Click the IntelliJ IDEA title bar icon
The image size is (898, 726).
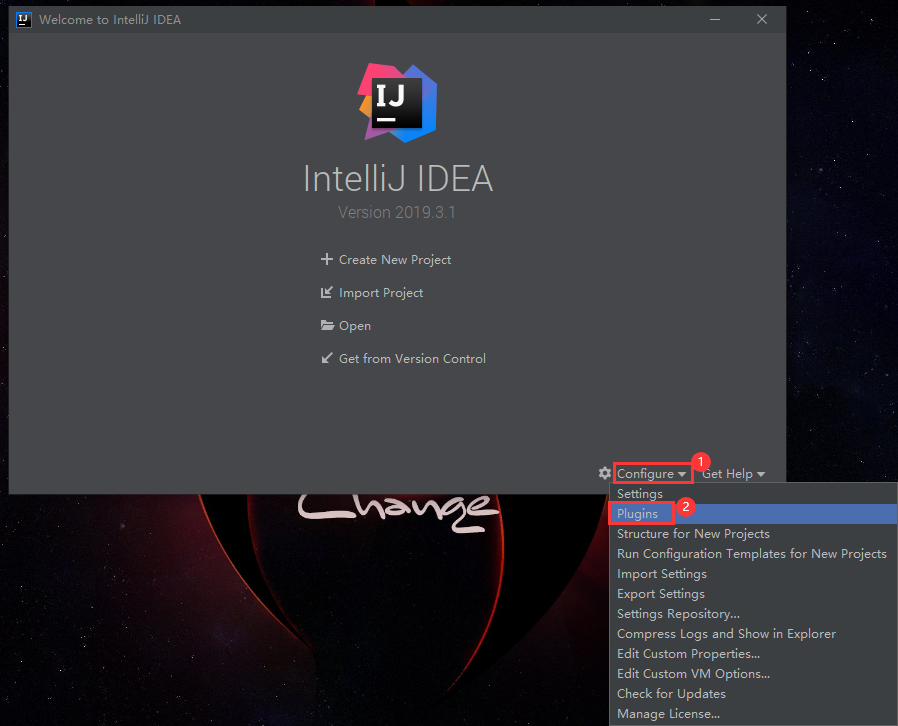click(x=23, y=19)
